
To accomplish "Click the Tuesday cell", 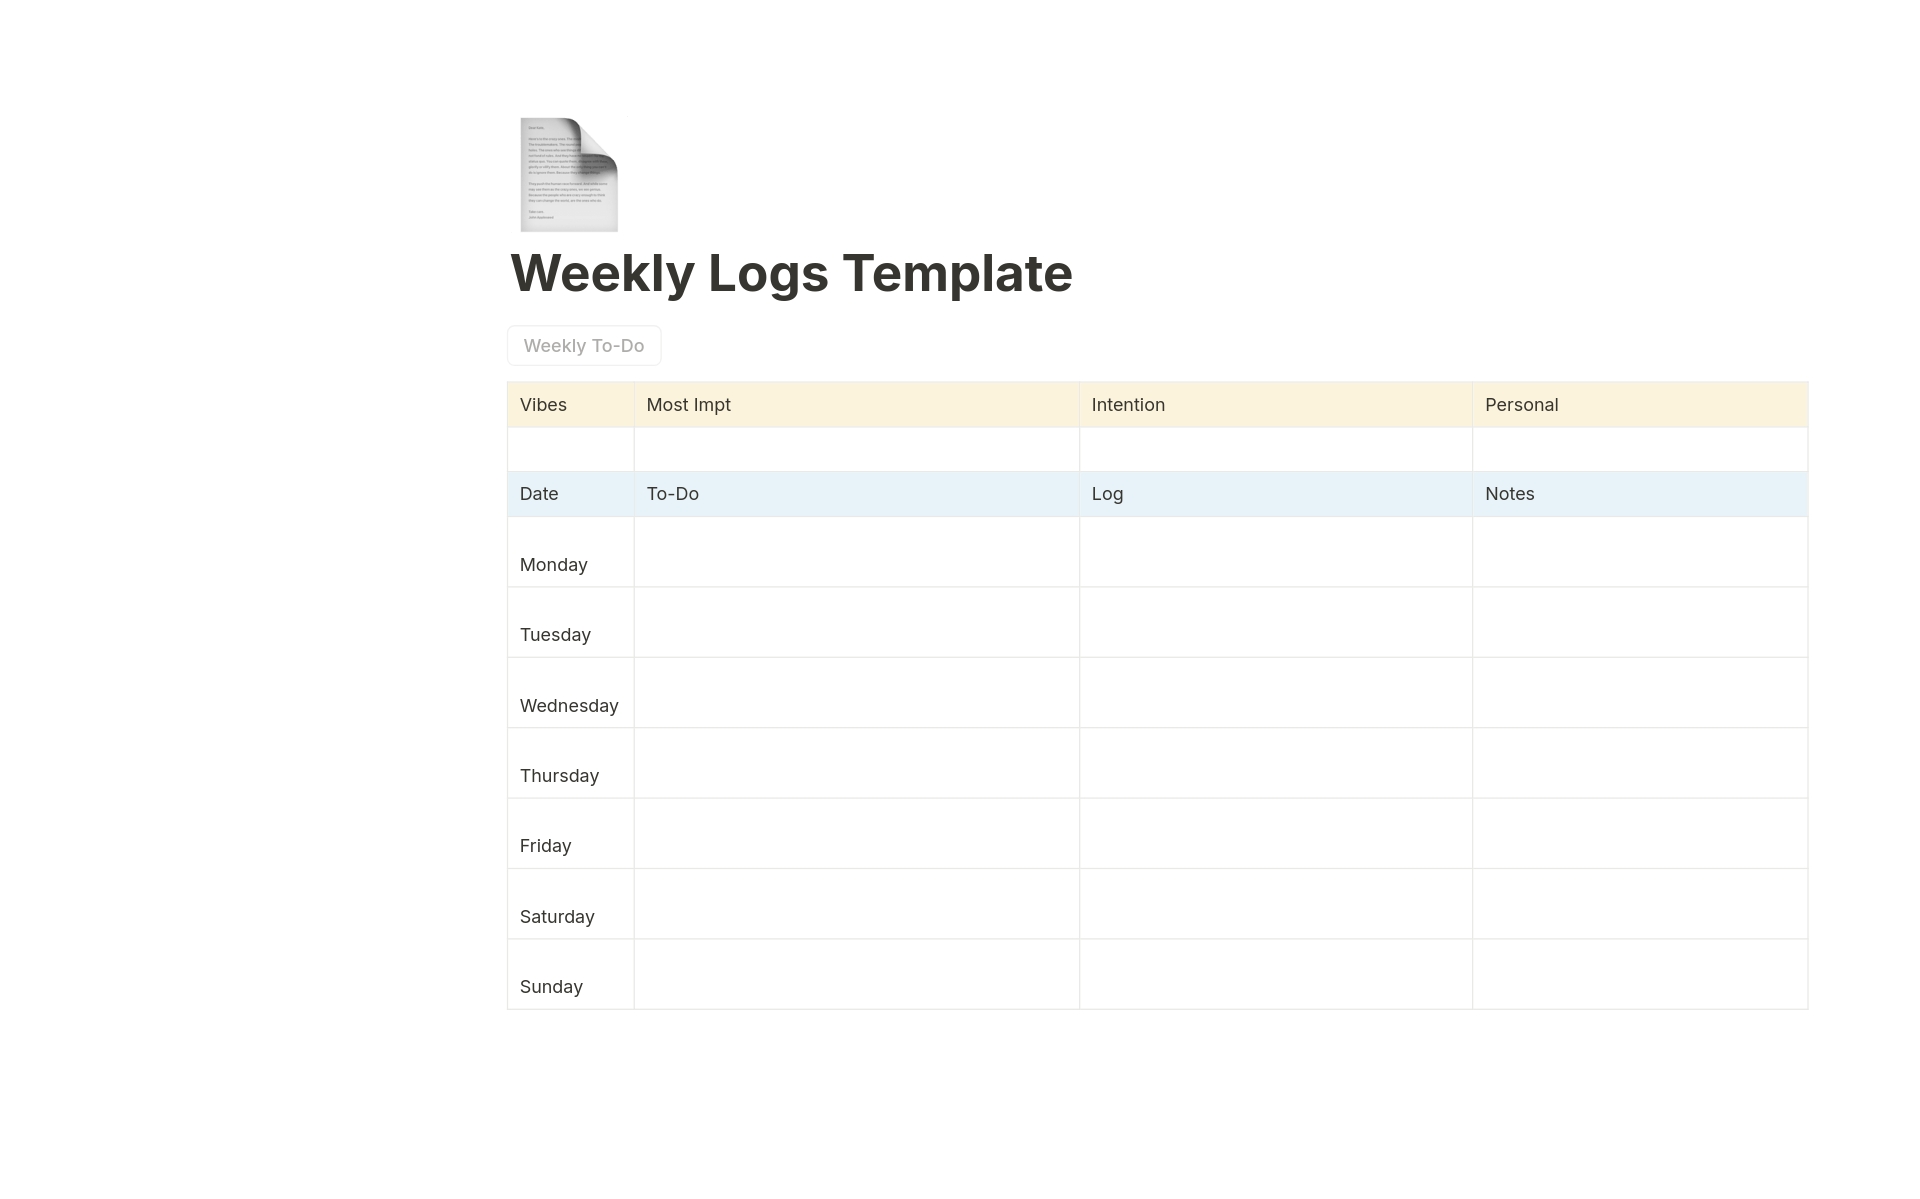I will click(555, 634).
